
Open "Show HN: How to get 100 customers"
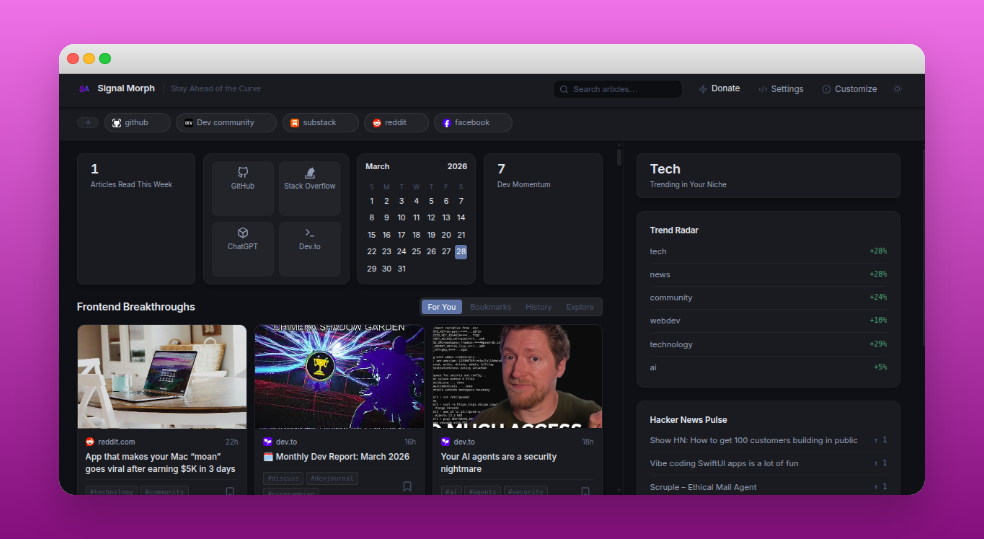pyautogui.click(x=753, y=440)
